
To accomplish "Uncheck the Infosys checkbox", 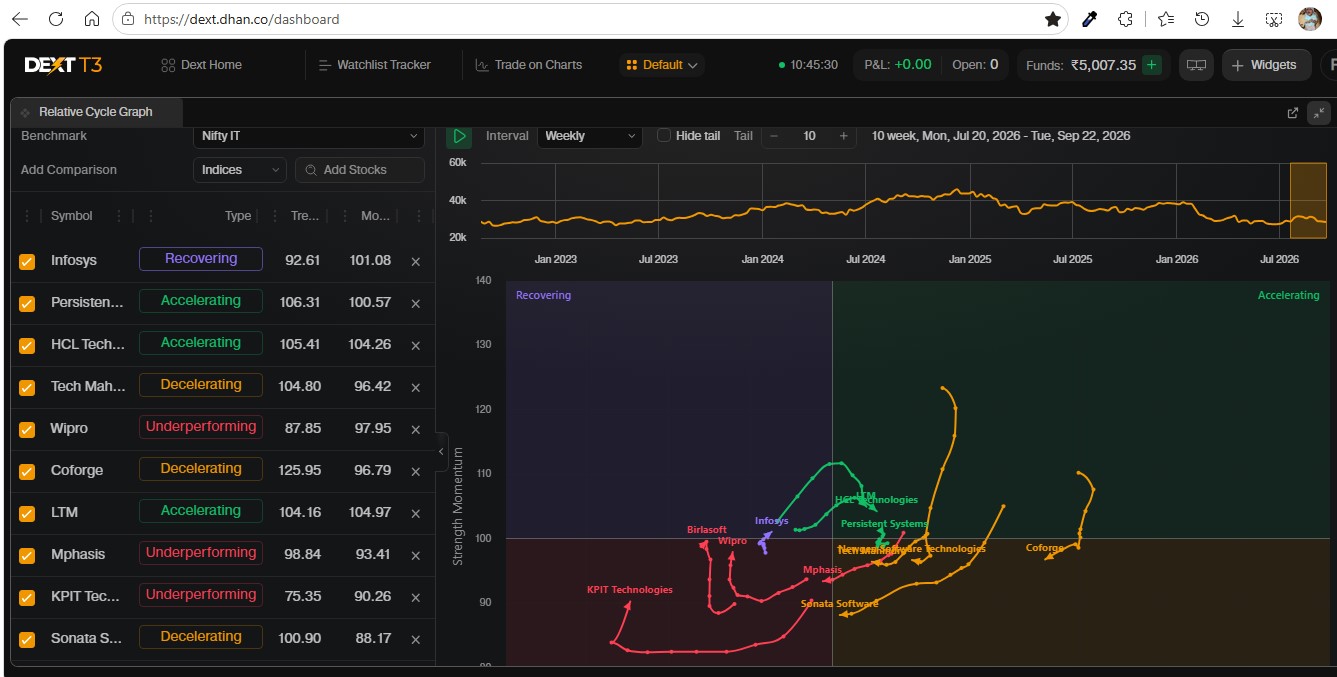I will coord(27,261).
